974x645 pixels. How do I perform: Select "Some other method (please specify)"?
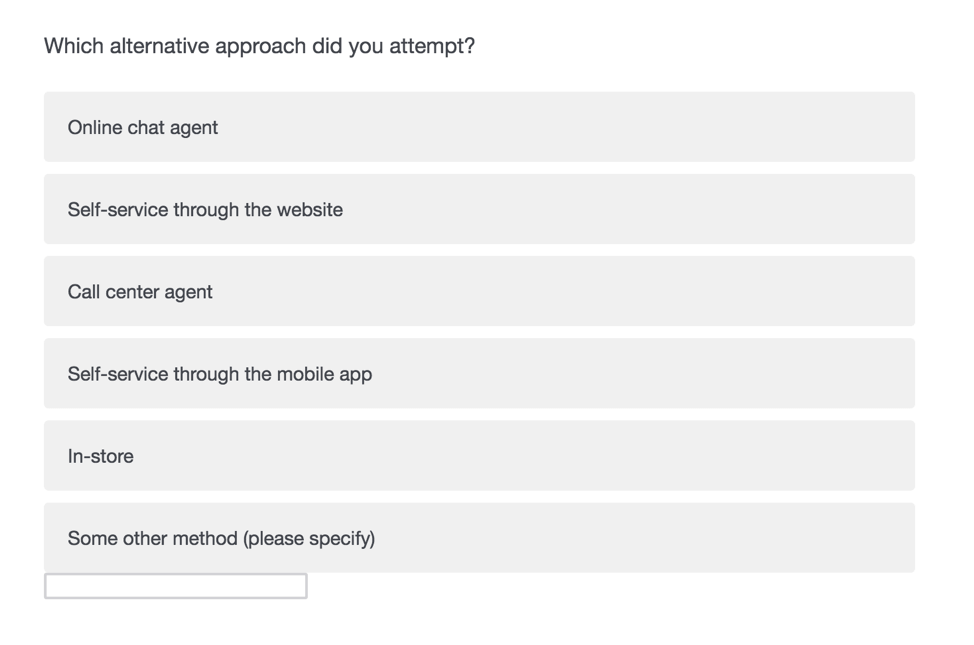coord(478,538)
